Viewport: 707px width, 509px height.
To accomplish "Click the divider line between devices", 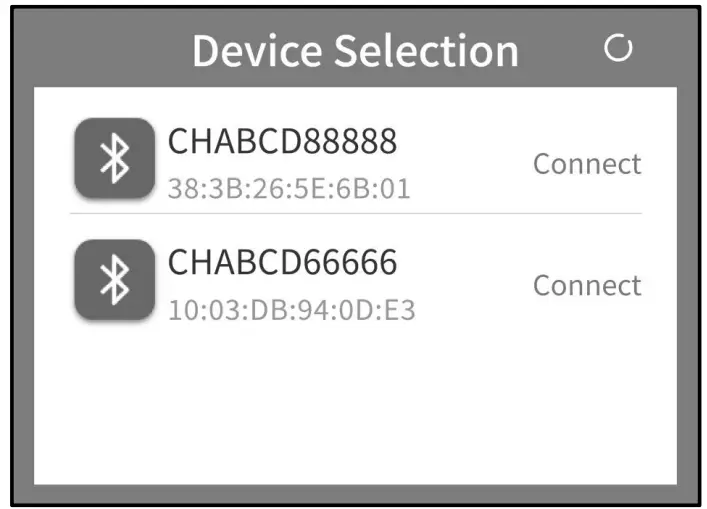I will [x=355, y=214].
